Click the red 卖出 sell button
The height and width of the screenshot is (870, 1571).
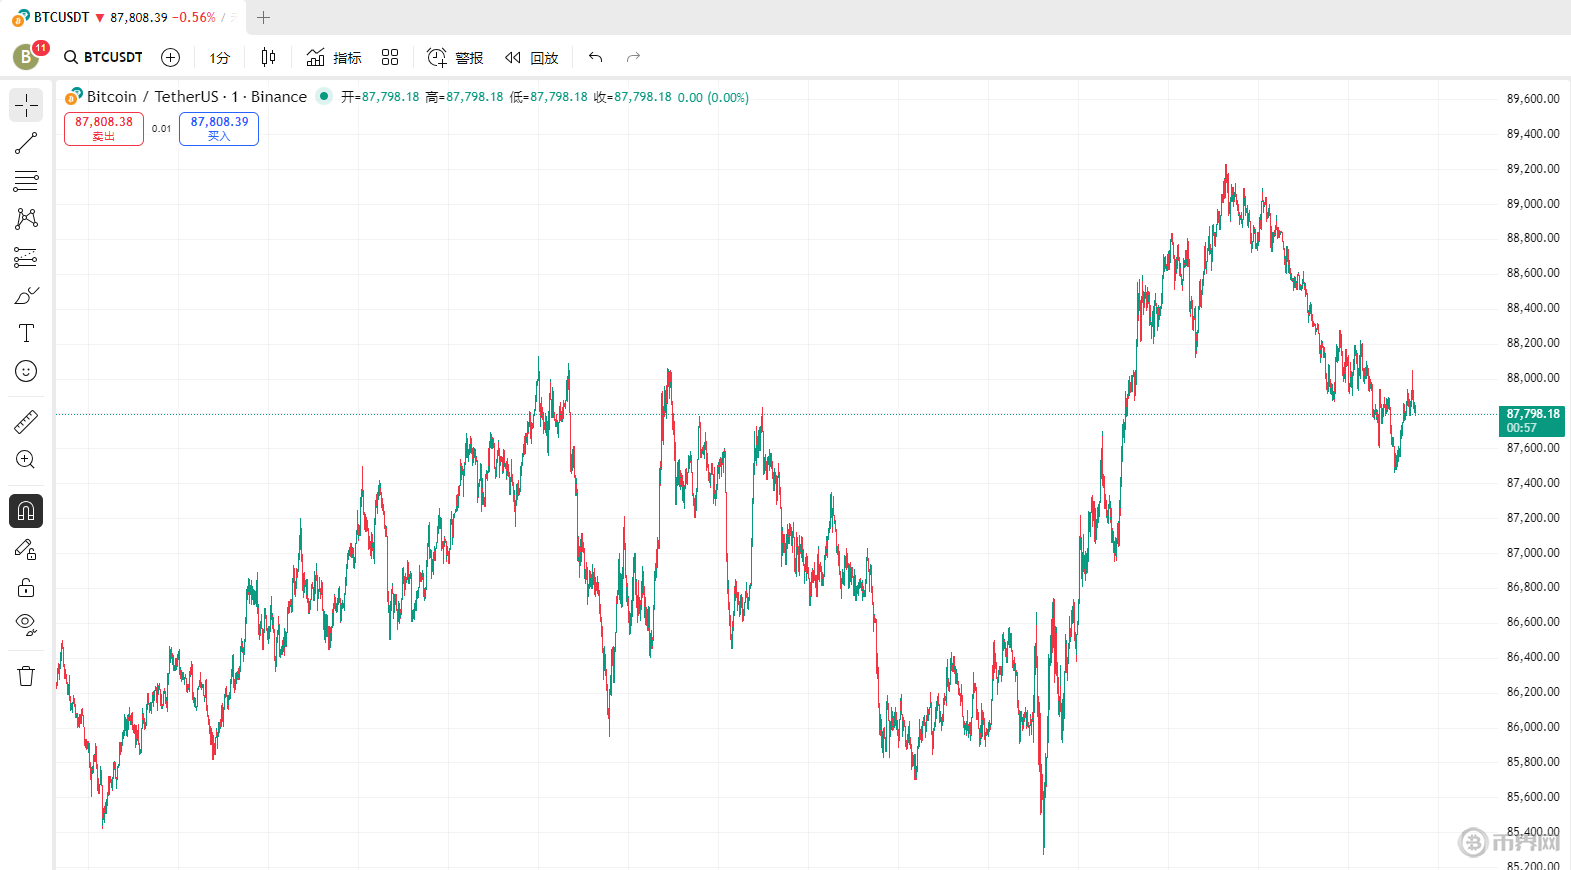[x=104, y=128]
